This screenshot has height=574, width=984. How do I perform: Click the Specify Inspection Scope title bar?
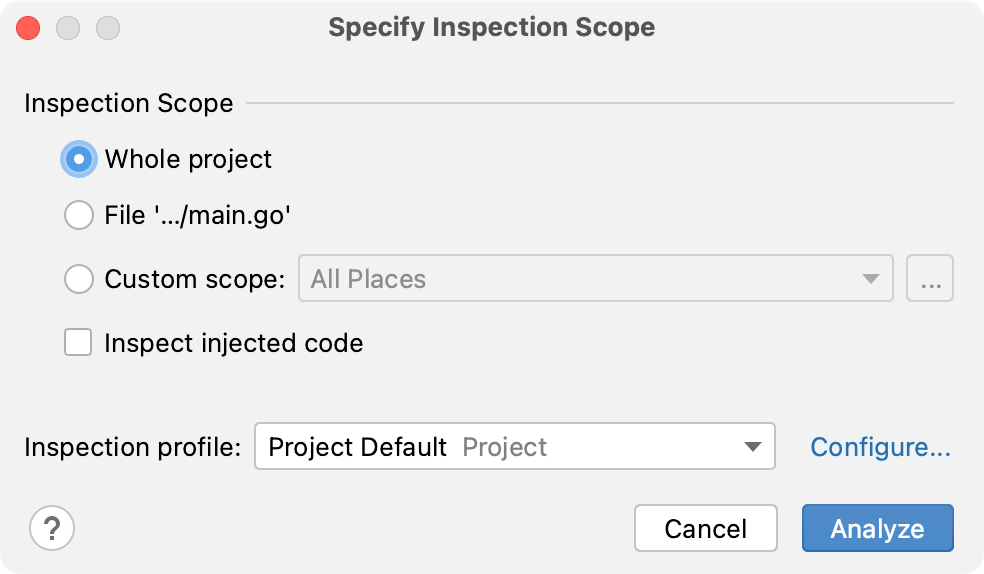(491, 27)
